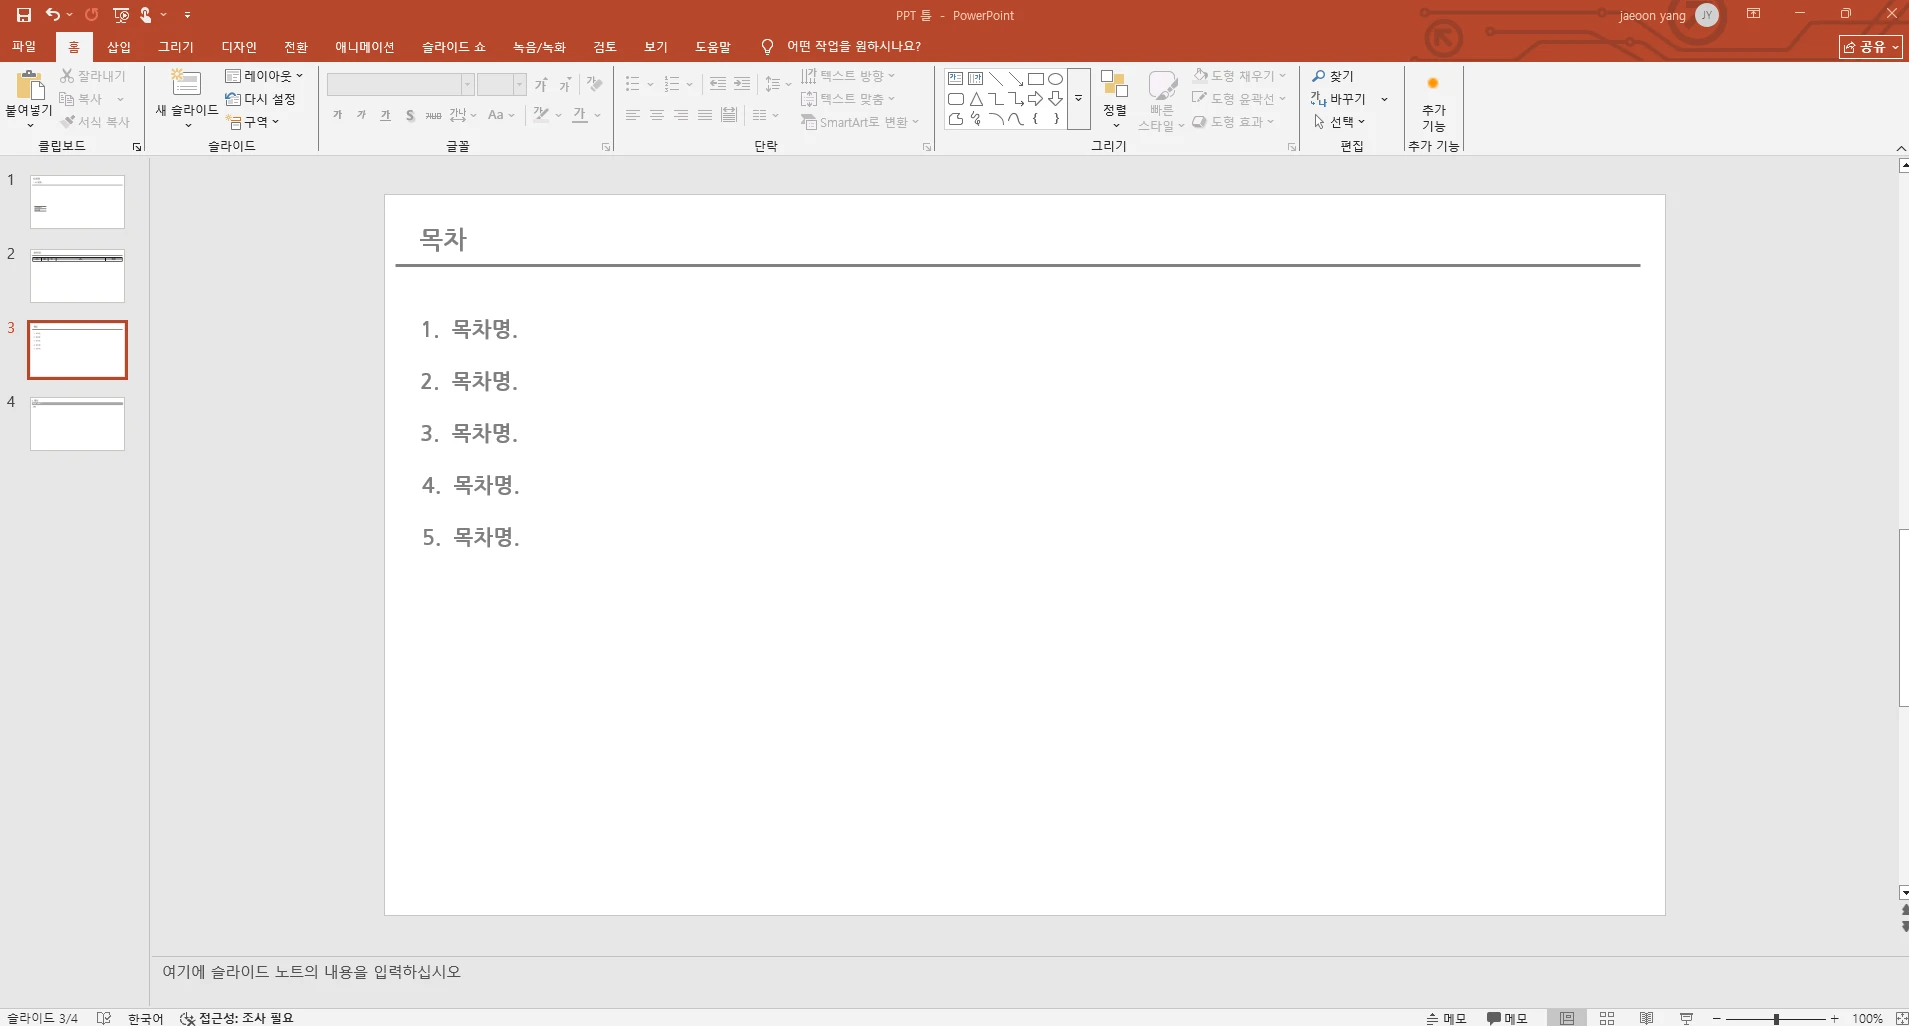Expand the shapes gallery more arrow
This screenshot has height=1026, width=1909.
pyautogui.click(x=1079, y=99)
